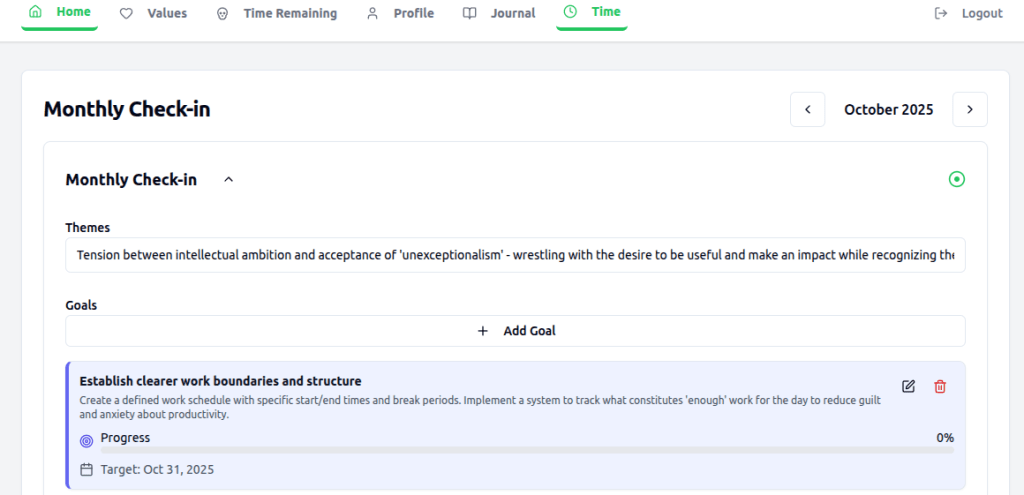Go to the previous month

coord(807,110)
